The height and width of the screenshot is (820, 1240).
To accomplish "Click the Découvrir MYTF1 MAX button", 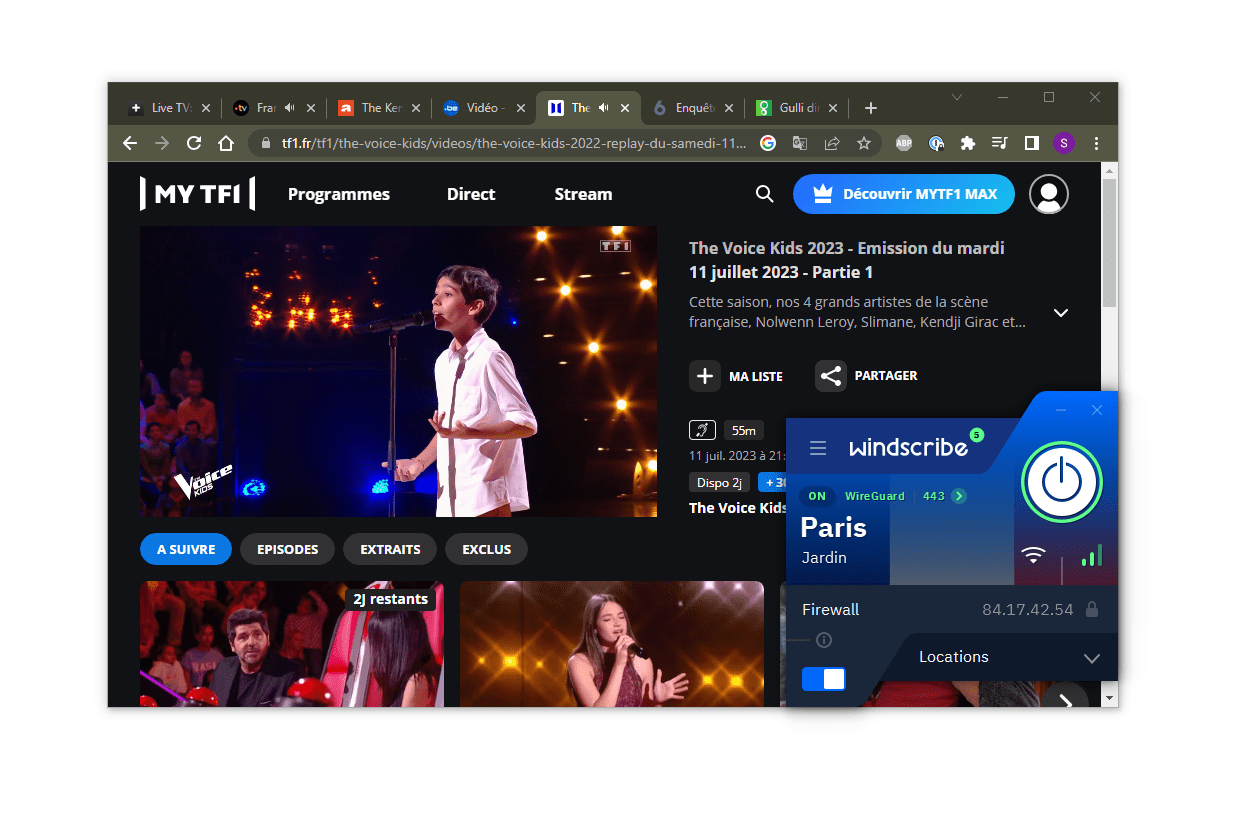I will [x=903, y=194].
